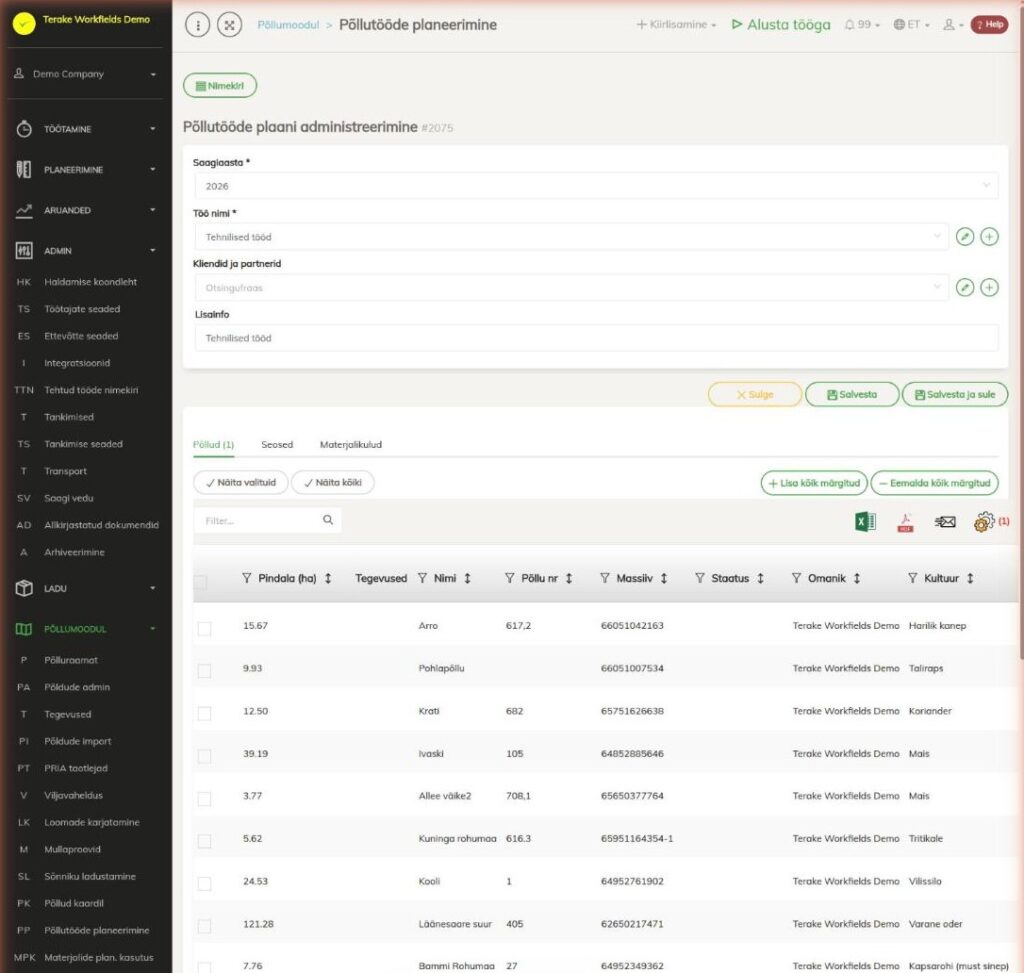
Task: Open the Nimekiri list view
Action: pyautogui.click(x=220, y=86)
